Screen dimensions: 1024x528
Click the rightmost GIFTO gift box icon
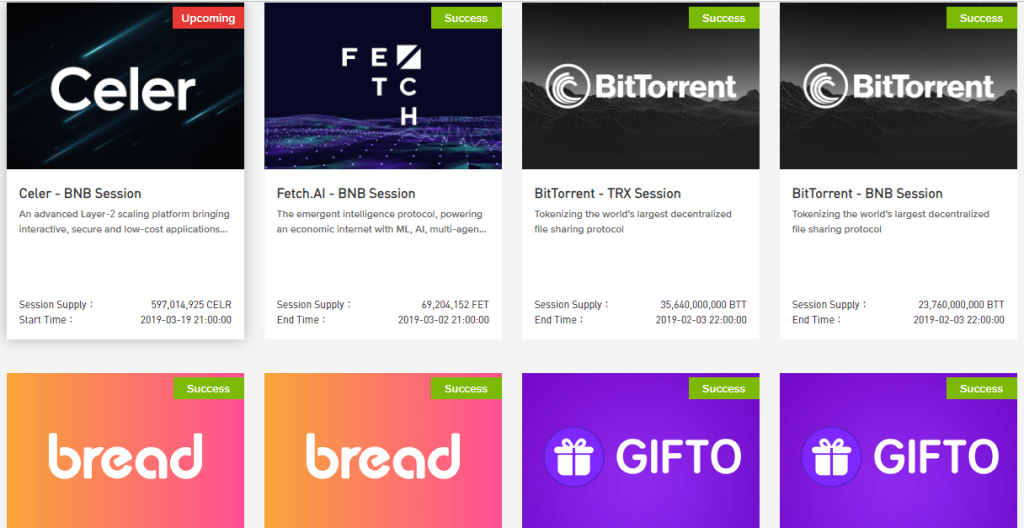click(831, 456)
